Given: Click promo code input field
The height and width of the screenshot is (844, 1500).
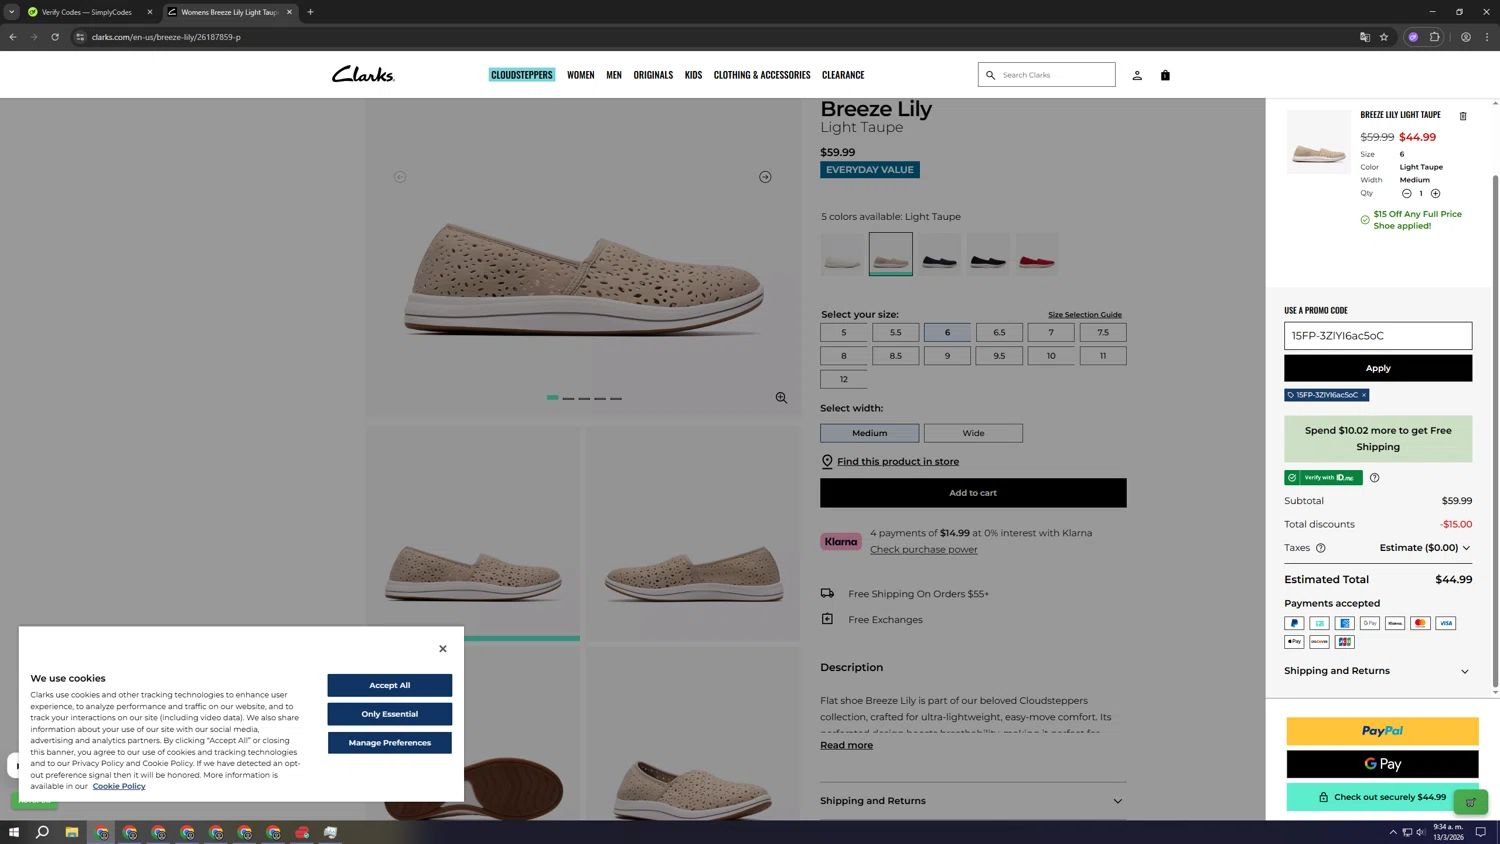Looking at the screenshot, I should coord(1378,336).
